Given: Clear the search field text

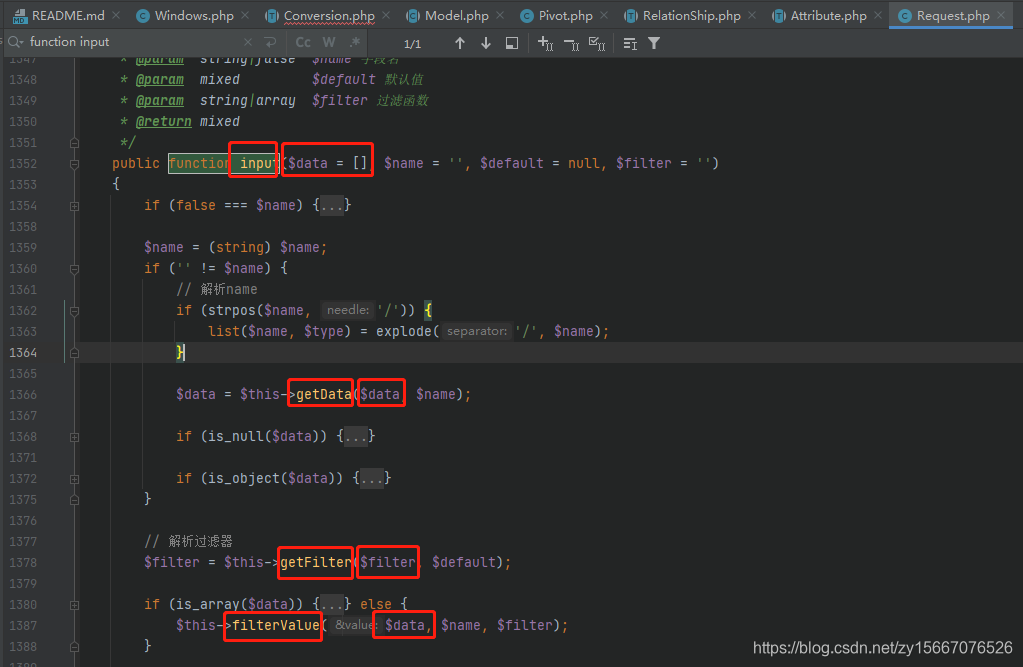Looking at the screenshot, I should [248, 42].
